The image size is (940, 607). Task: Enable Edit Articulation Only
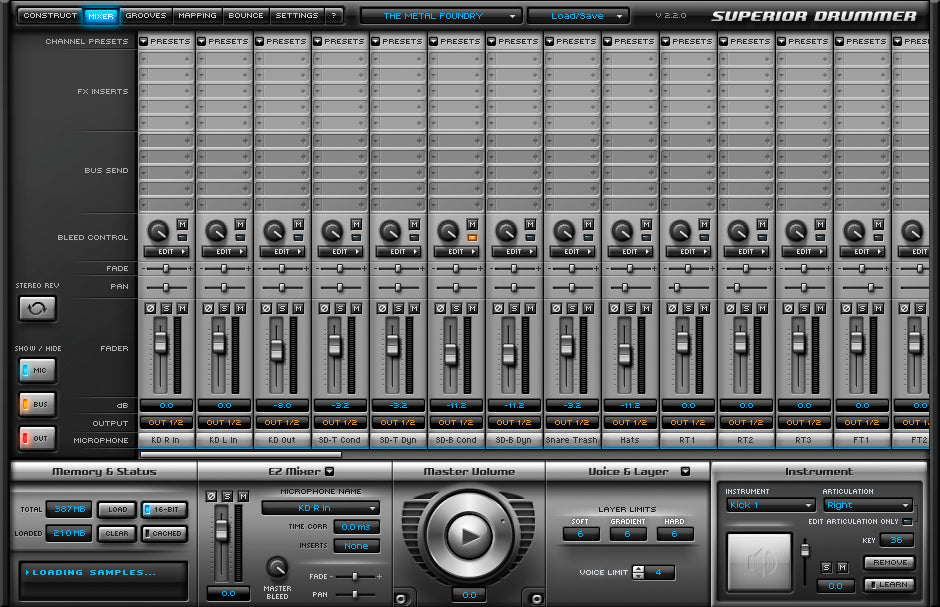click(907, 522)
